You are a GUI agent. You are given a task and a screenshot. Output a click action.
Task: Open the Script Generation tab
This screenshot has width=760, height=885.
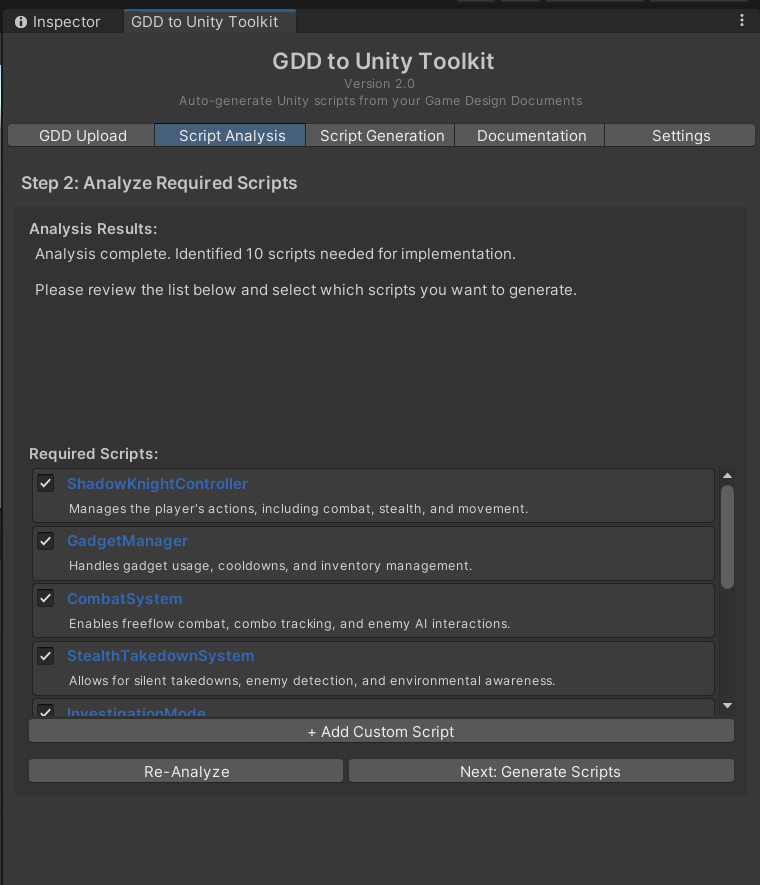382,136
